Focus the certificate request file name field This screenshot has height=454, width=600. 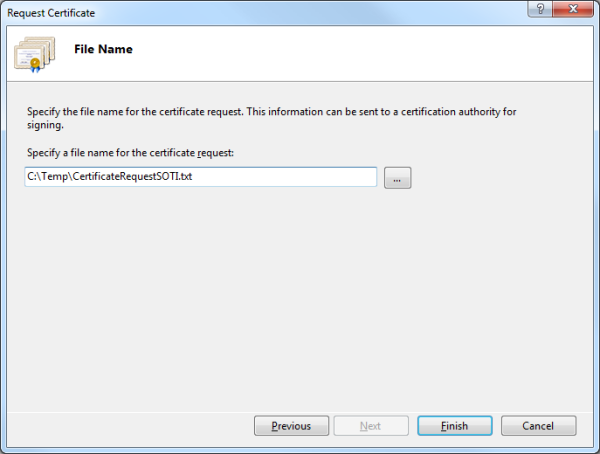(x=201, y=177)
